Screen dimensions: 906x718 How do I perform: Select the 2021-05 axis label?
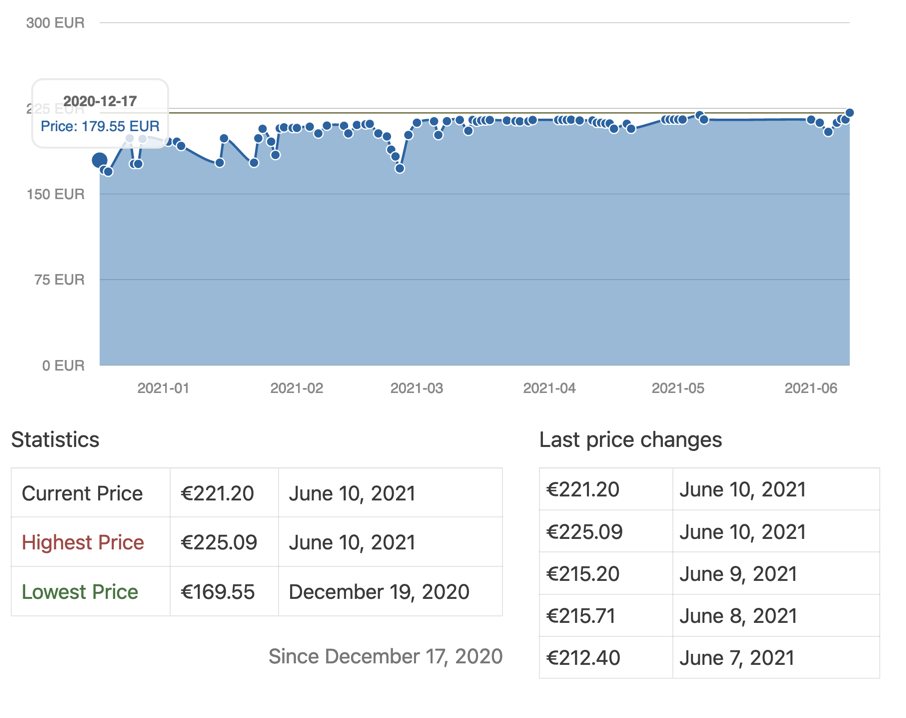click(678, 388)
